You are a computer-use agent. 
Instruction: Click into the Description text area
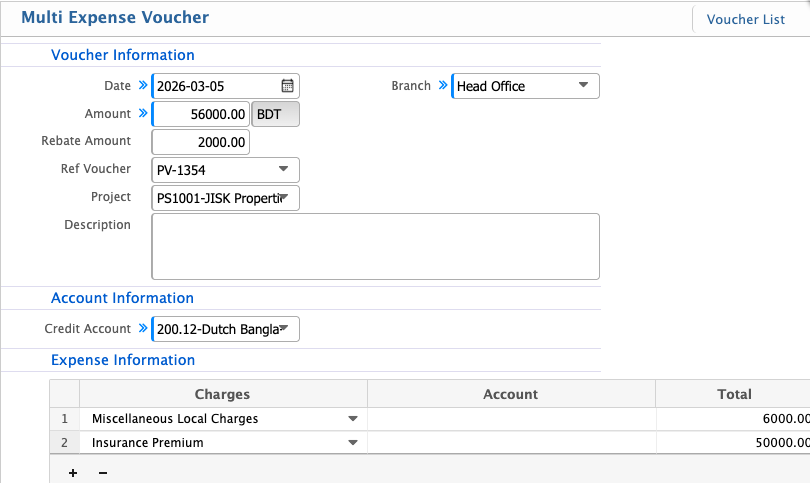(x=375, y=246)
